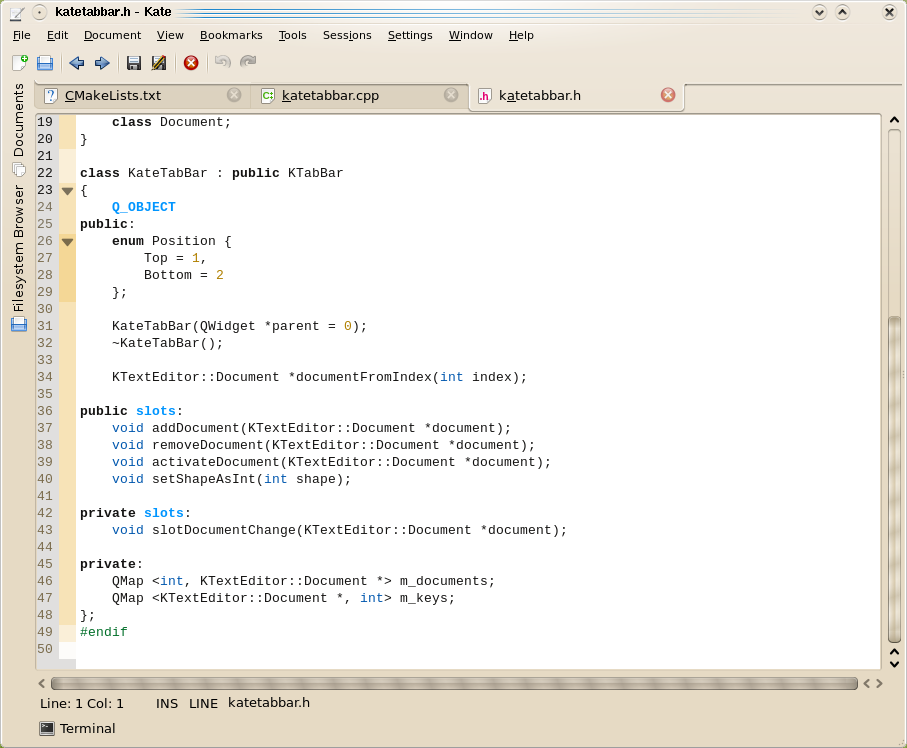Switch to the CMakeLists.txt tab
907x748 pixels.
[142, 95]
